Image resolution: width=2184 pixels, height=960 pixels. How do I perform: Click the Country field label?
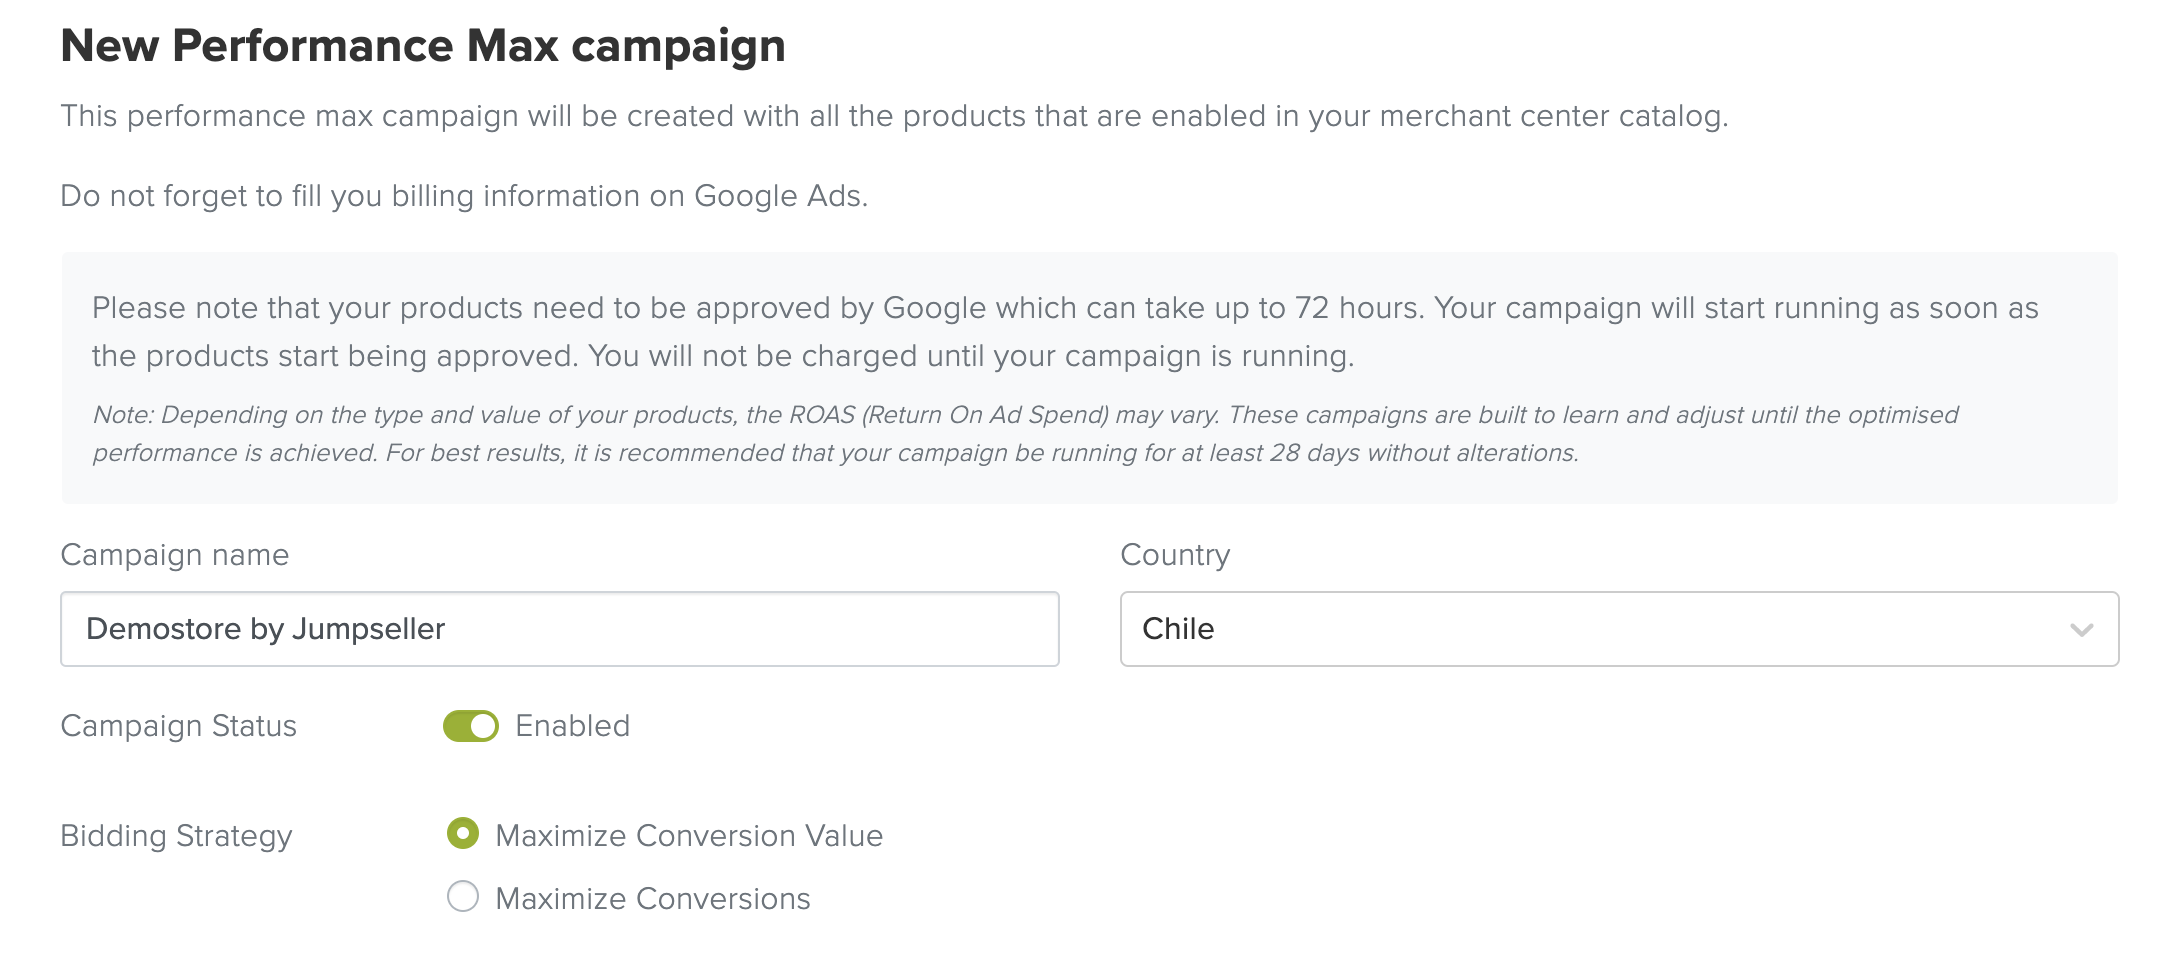coord(1175,555)
